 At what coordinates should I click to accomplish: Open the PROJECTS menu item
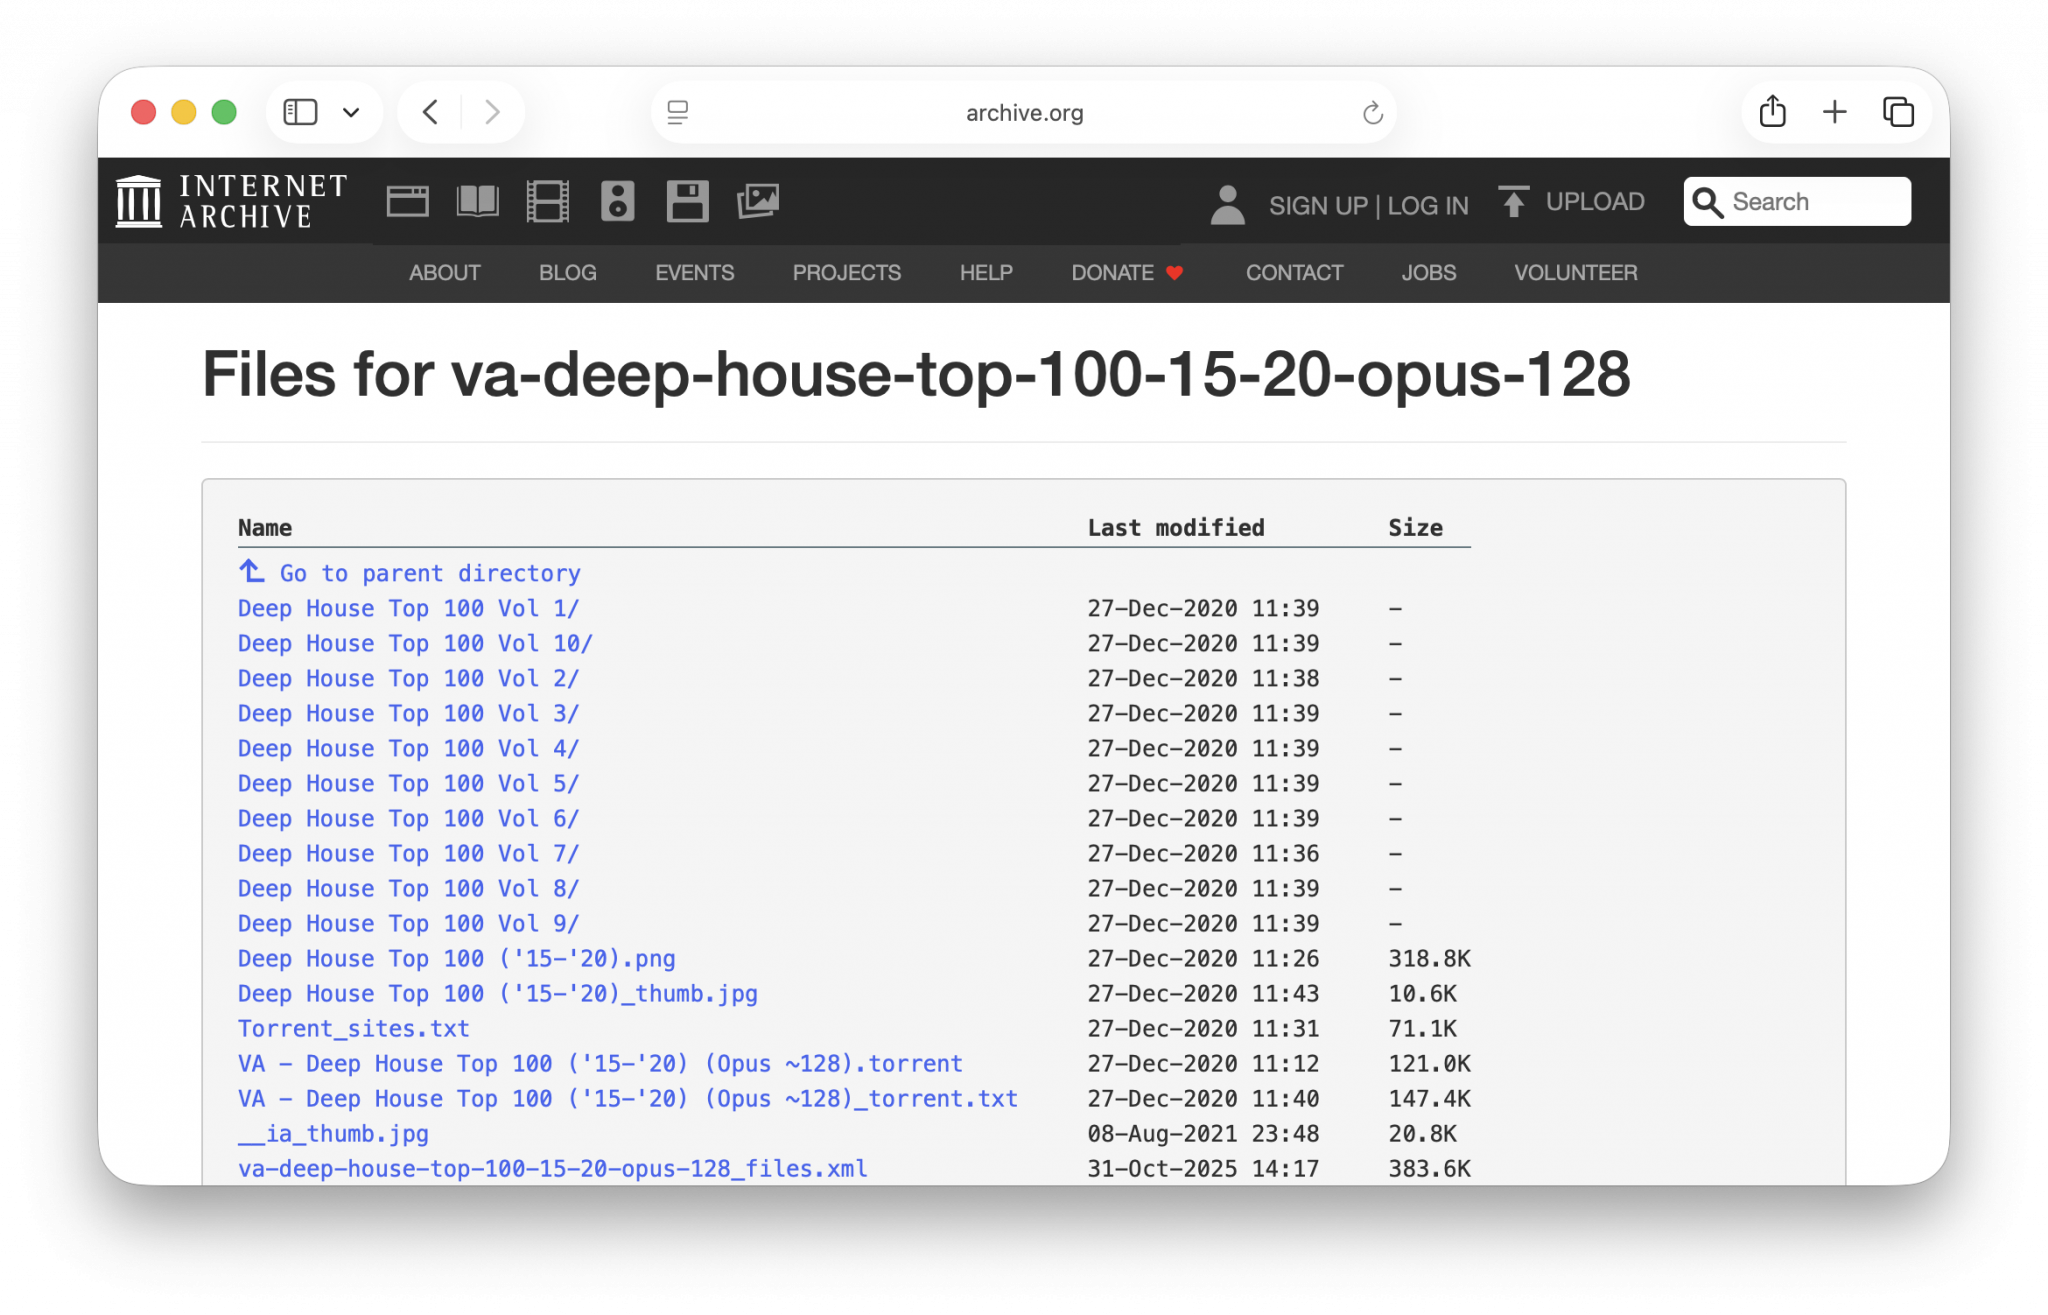pyautogui.click(x=846, y=273)
